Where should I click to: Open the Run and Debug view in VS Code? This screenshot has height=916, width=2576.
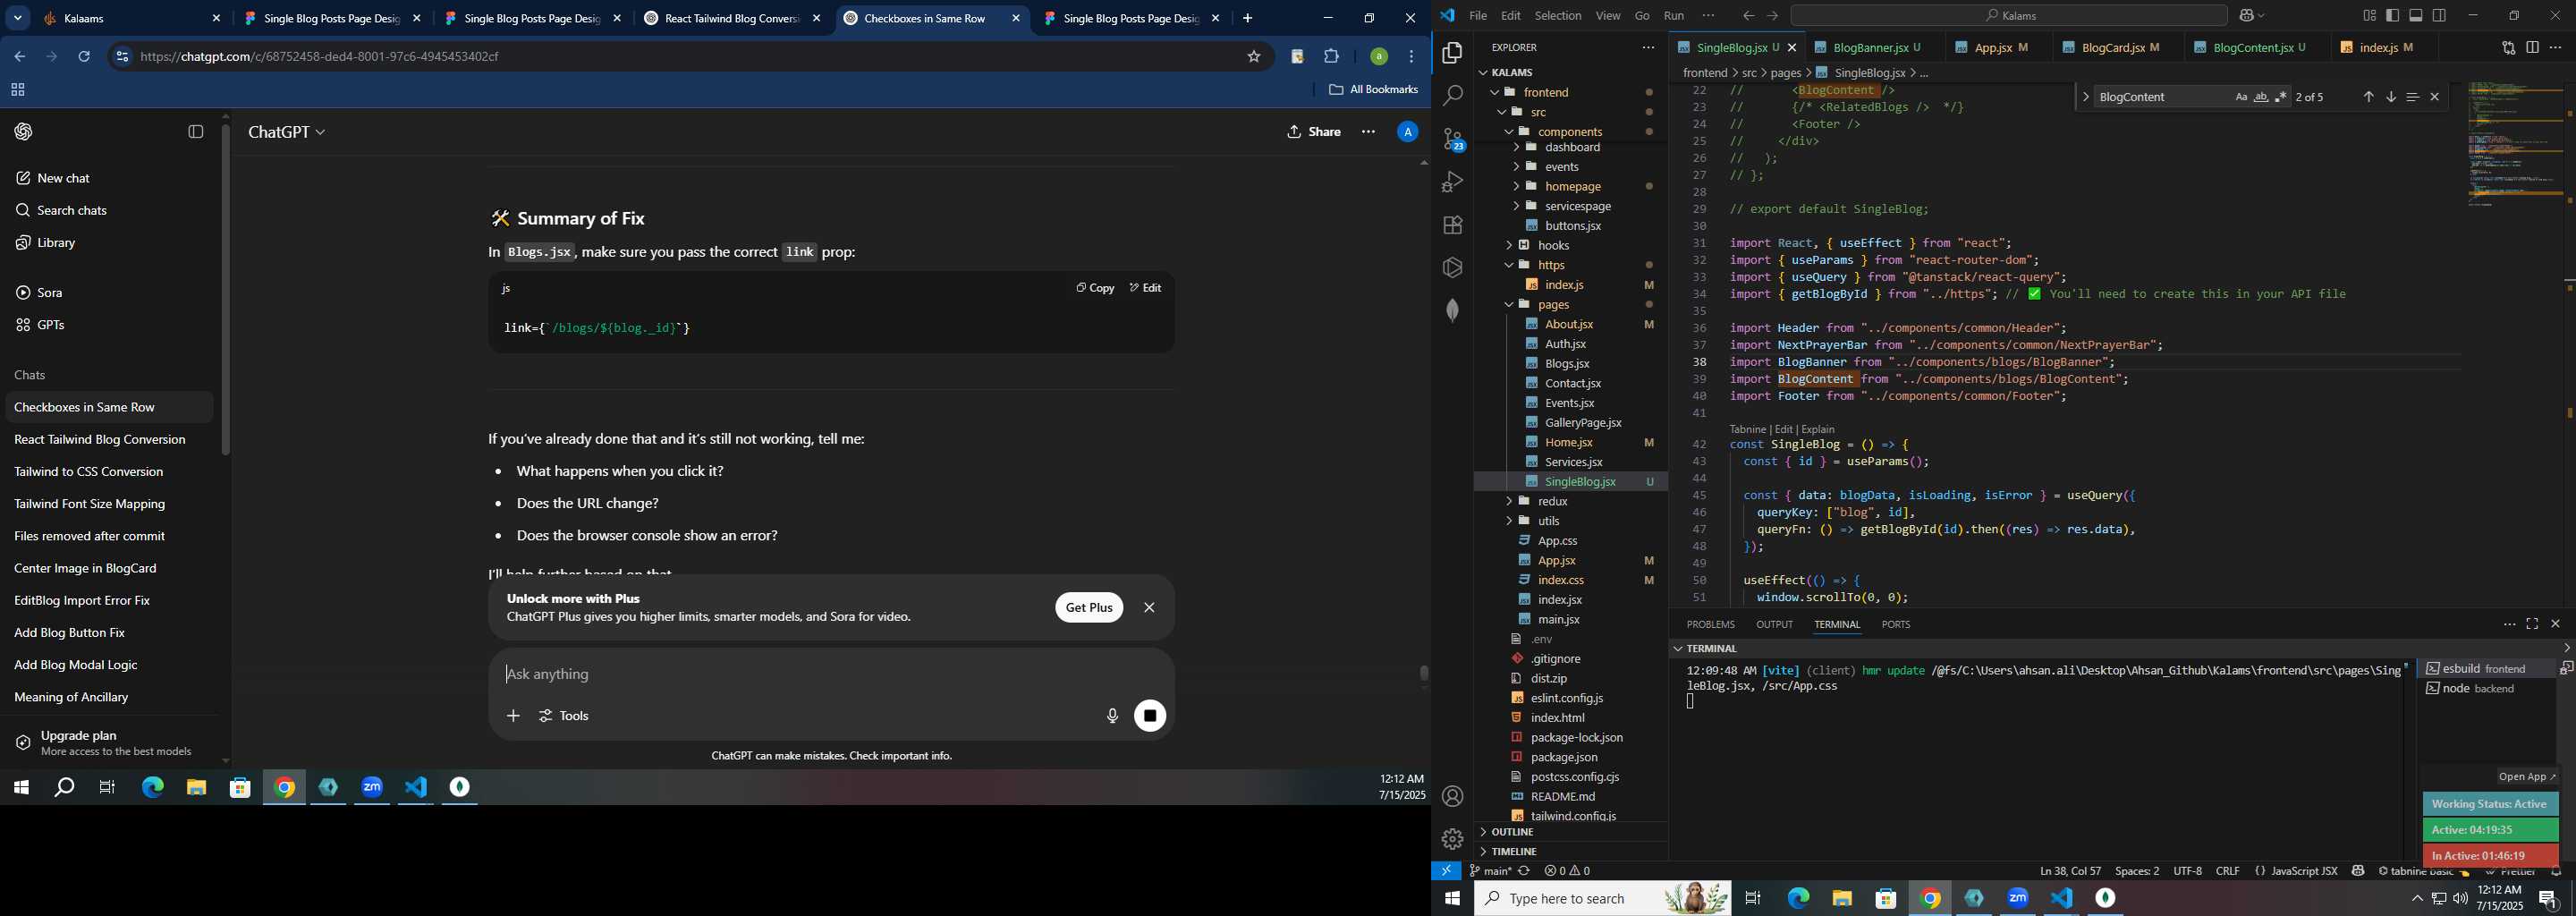[1452, 182]
